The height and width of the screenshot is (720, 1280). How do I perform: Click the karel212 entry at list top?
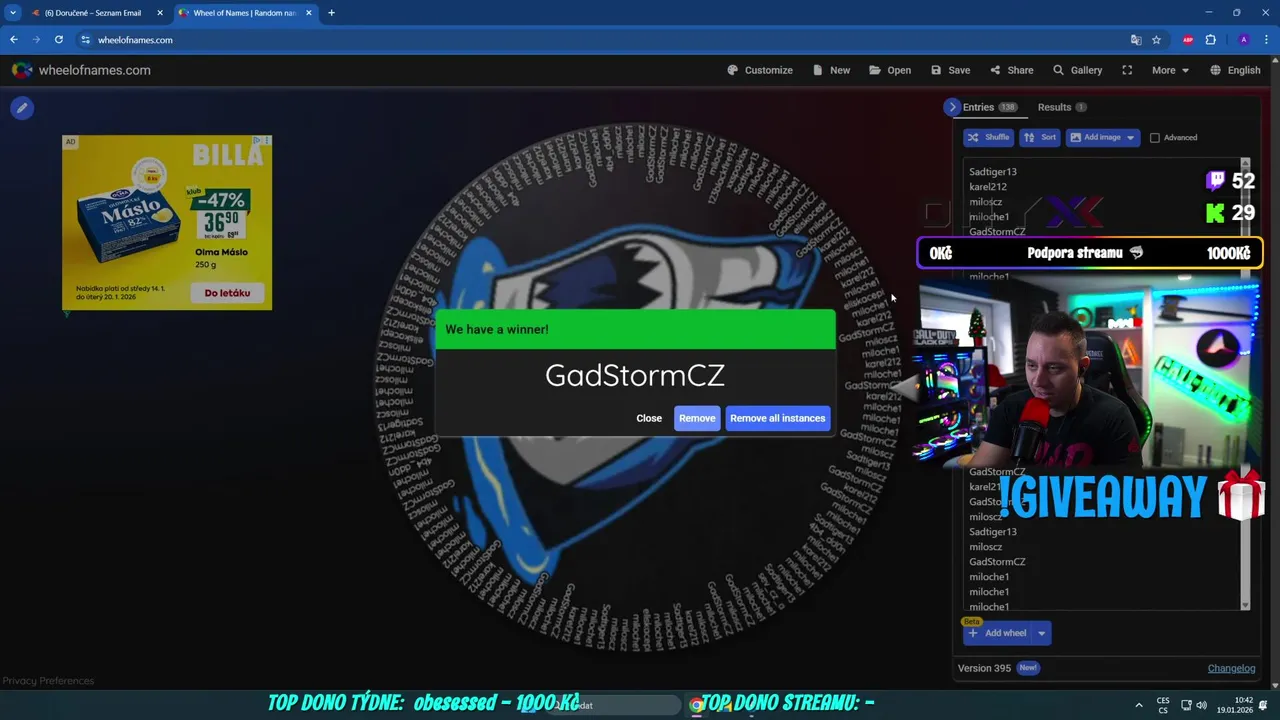pyautogui.click(x=988, y=187)
